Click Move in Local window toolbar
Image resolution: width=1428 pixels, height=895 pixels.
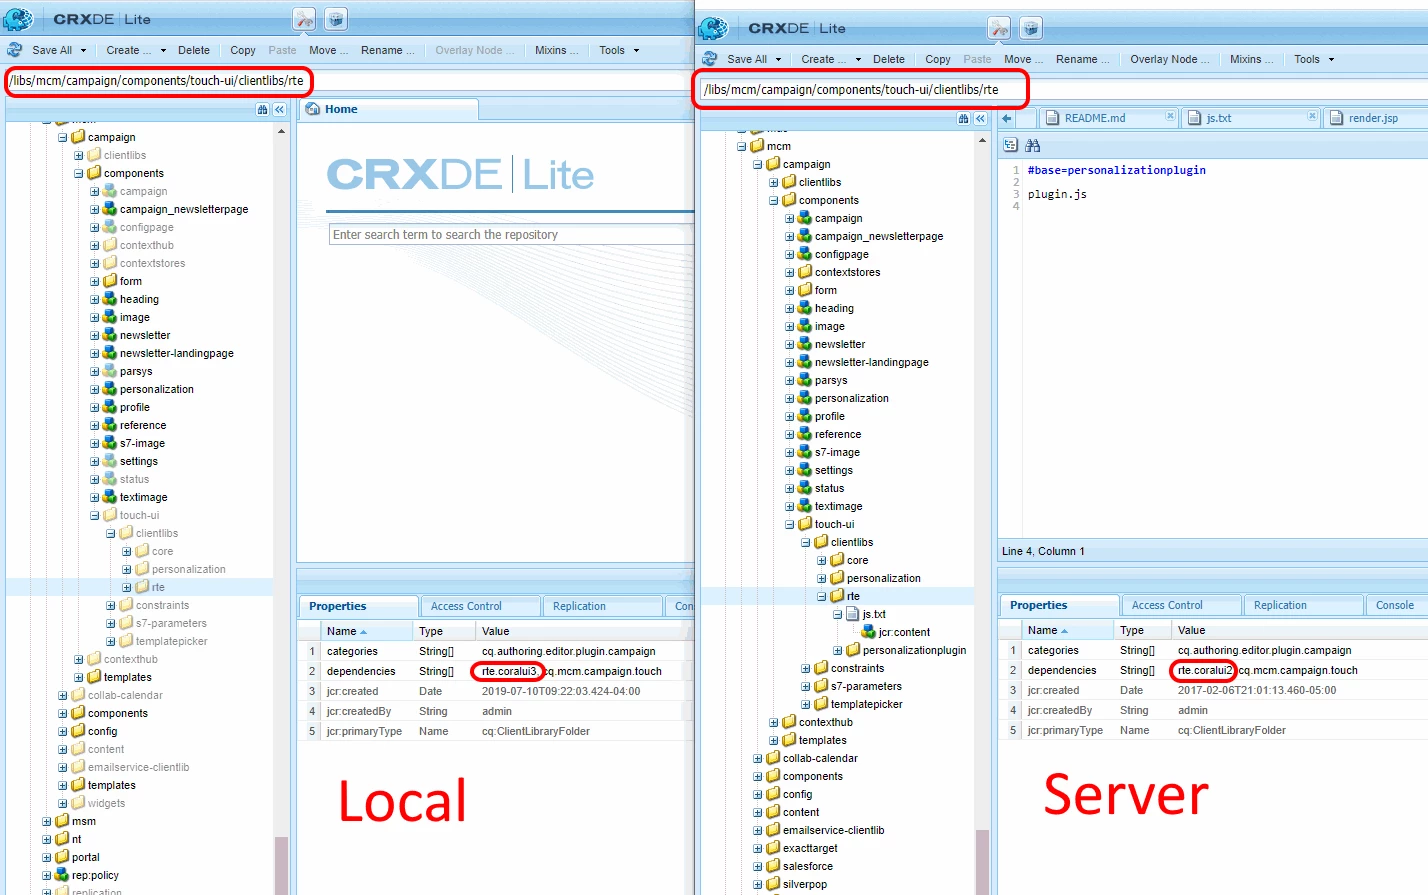tap(328, 50)
